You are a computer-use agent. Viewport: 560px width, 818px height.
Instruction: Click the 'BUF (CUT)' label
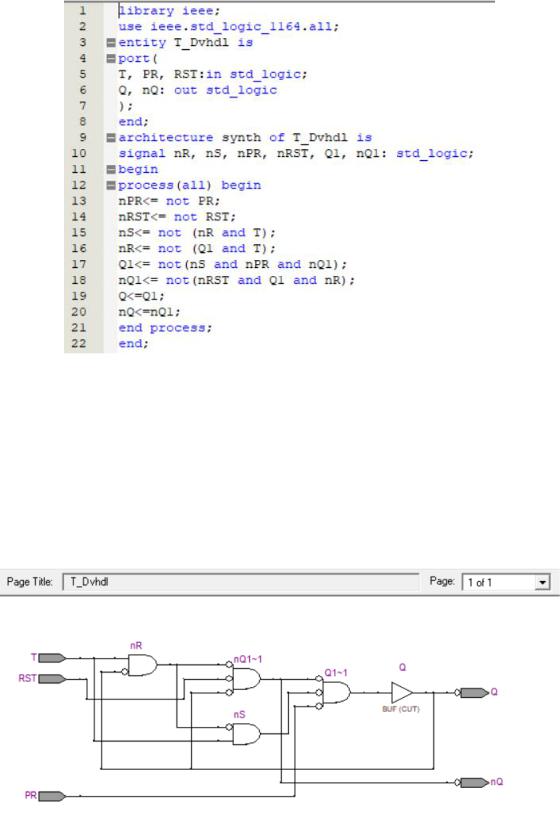pyautogui.click(x=401, y=709)
